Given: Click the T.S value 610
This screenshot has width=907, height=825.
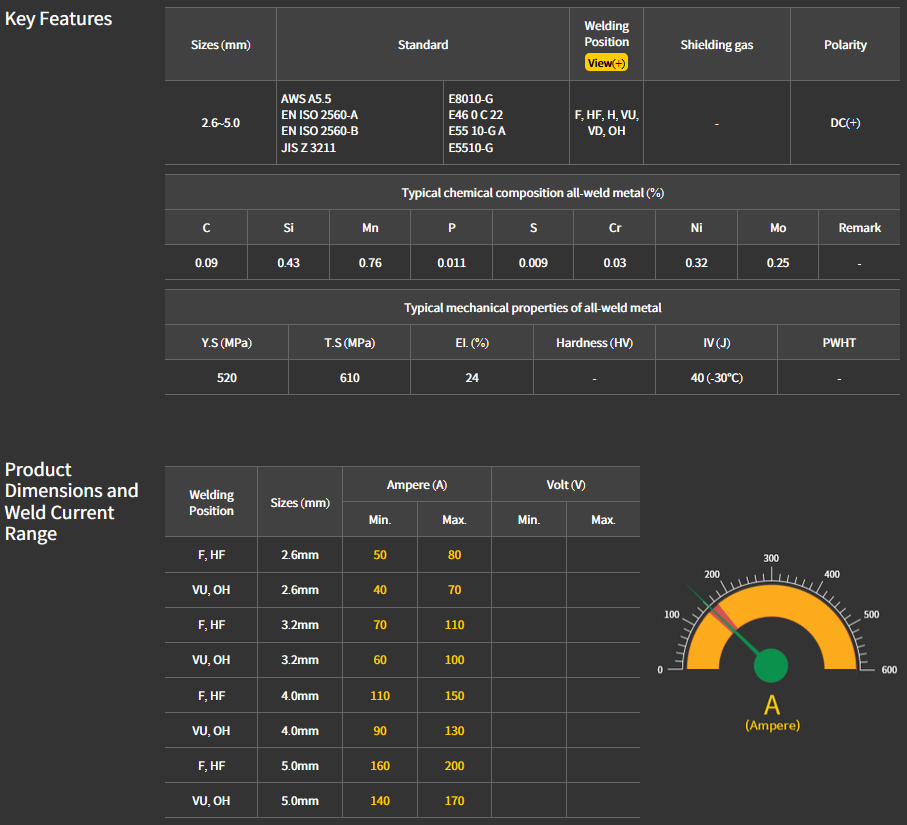Looking at the screenshot, I should [x=349, y=378].
